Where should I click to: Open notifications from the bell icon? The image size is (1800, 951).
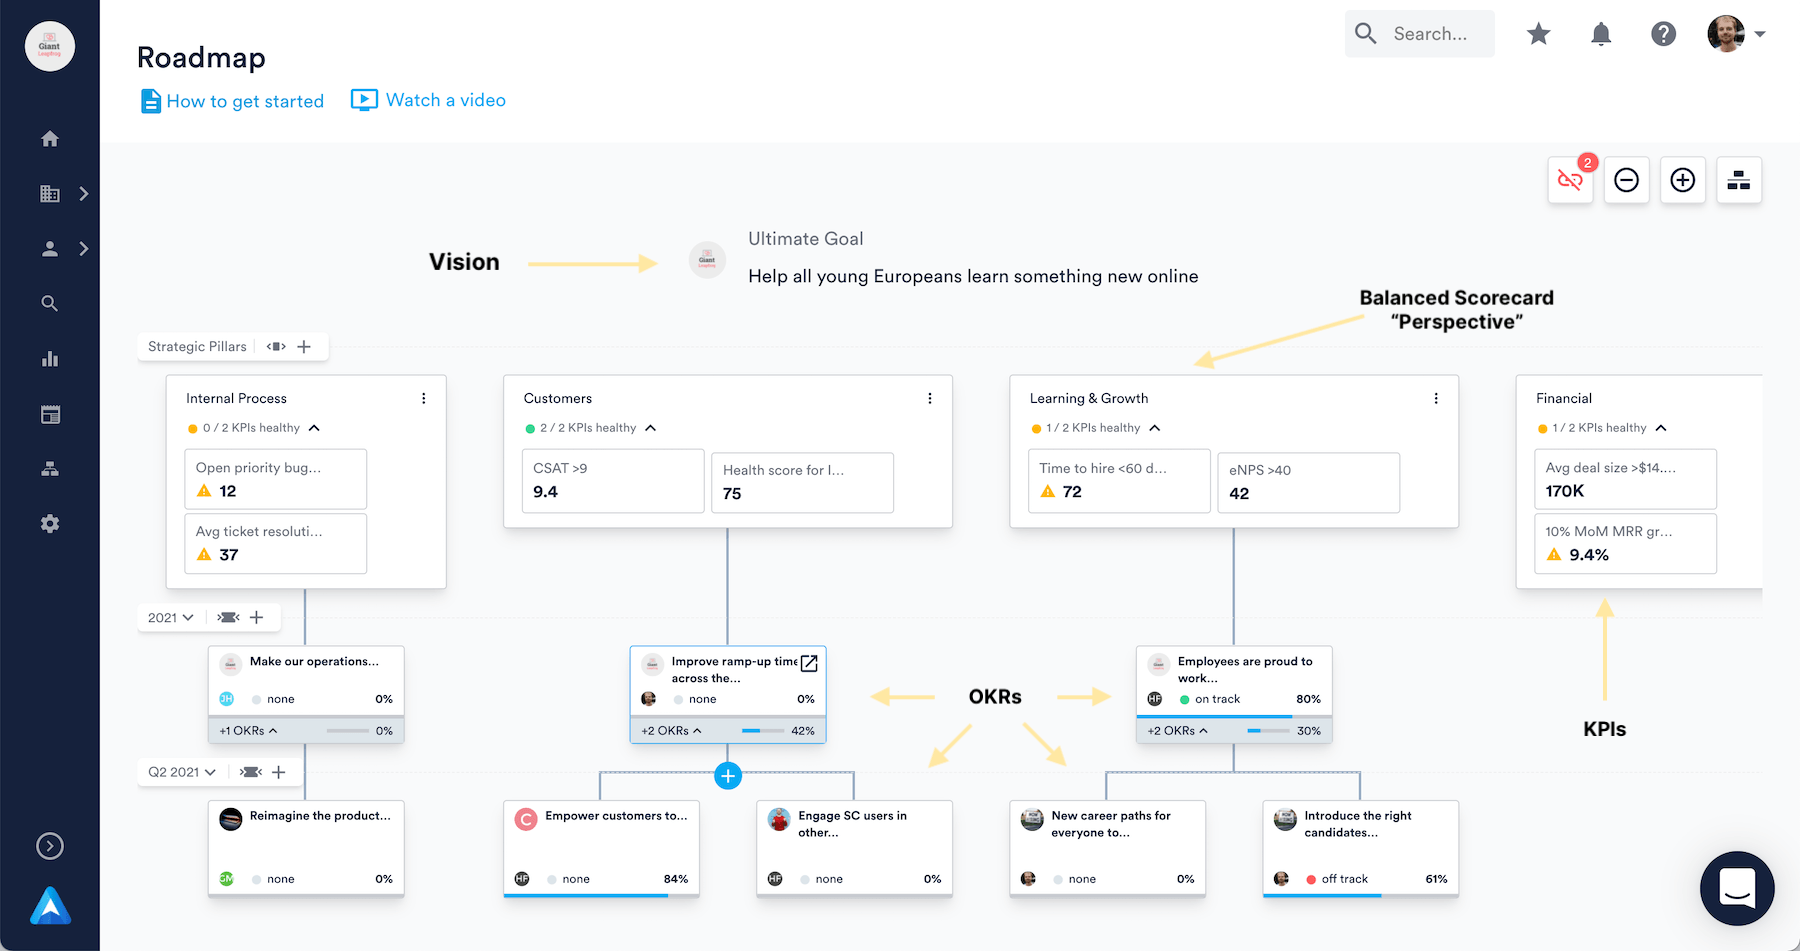1600,33
